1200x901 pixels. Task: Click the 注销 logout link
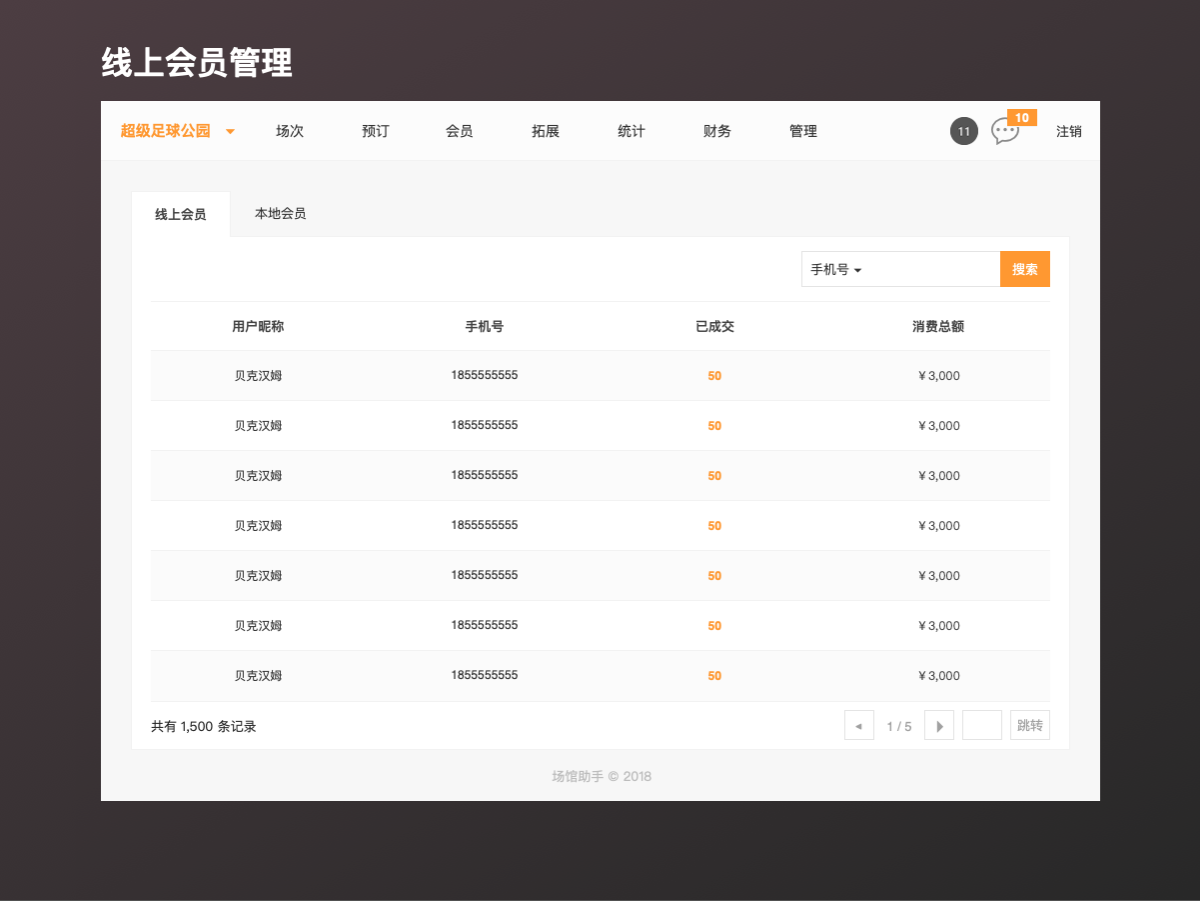(1069, 131)
